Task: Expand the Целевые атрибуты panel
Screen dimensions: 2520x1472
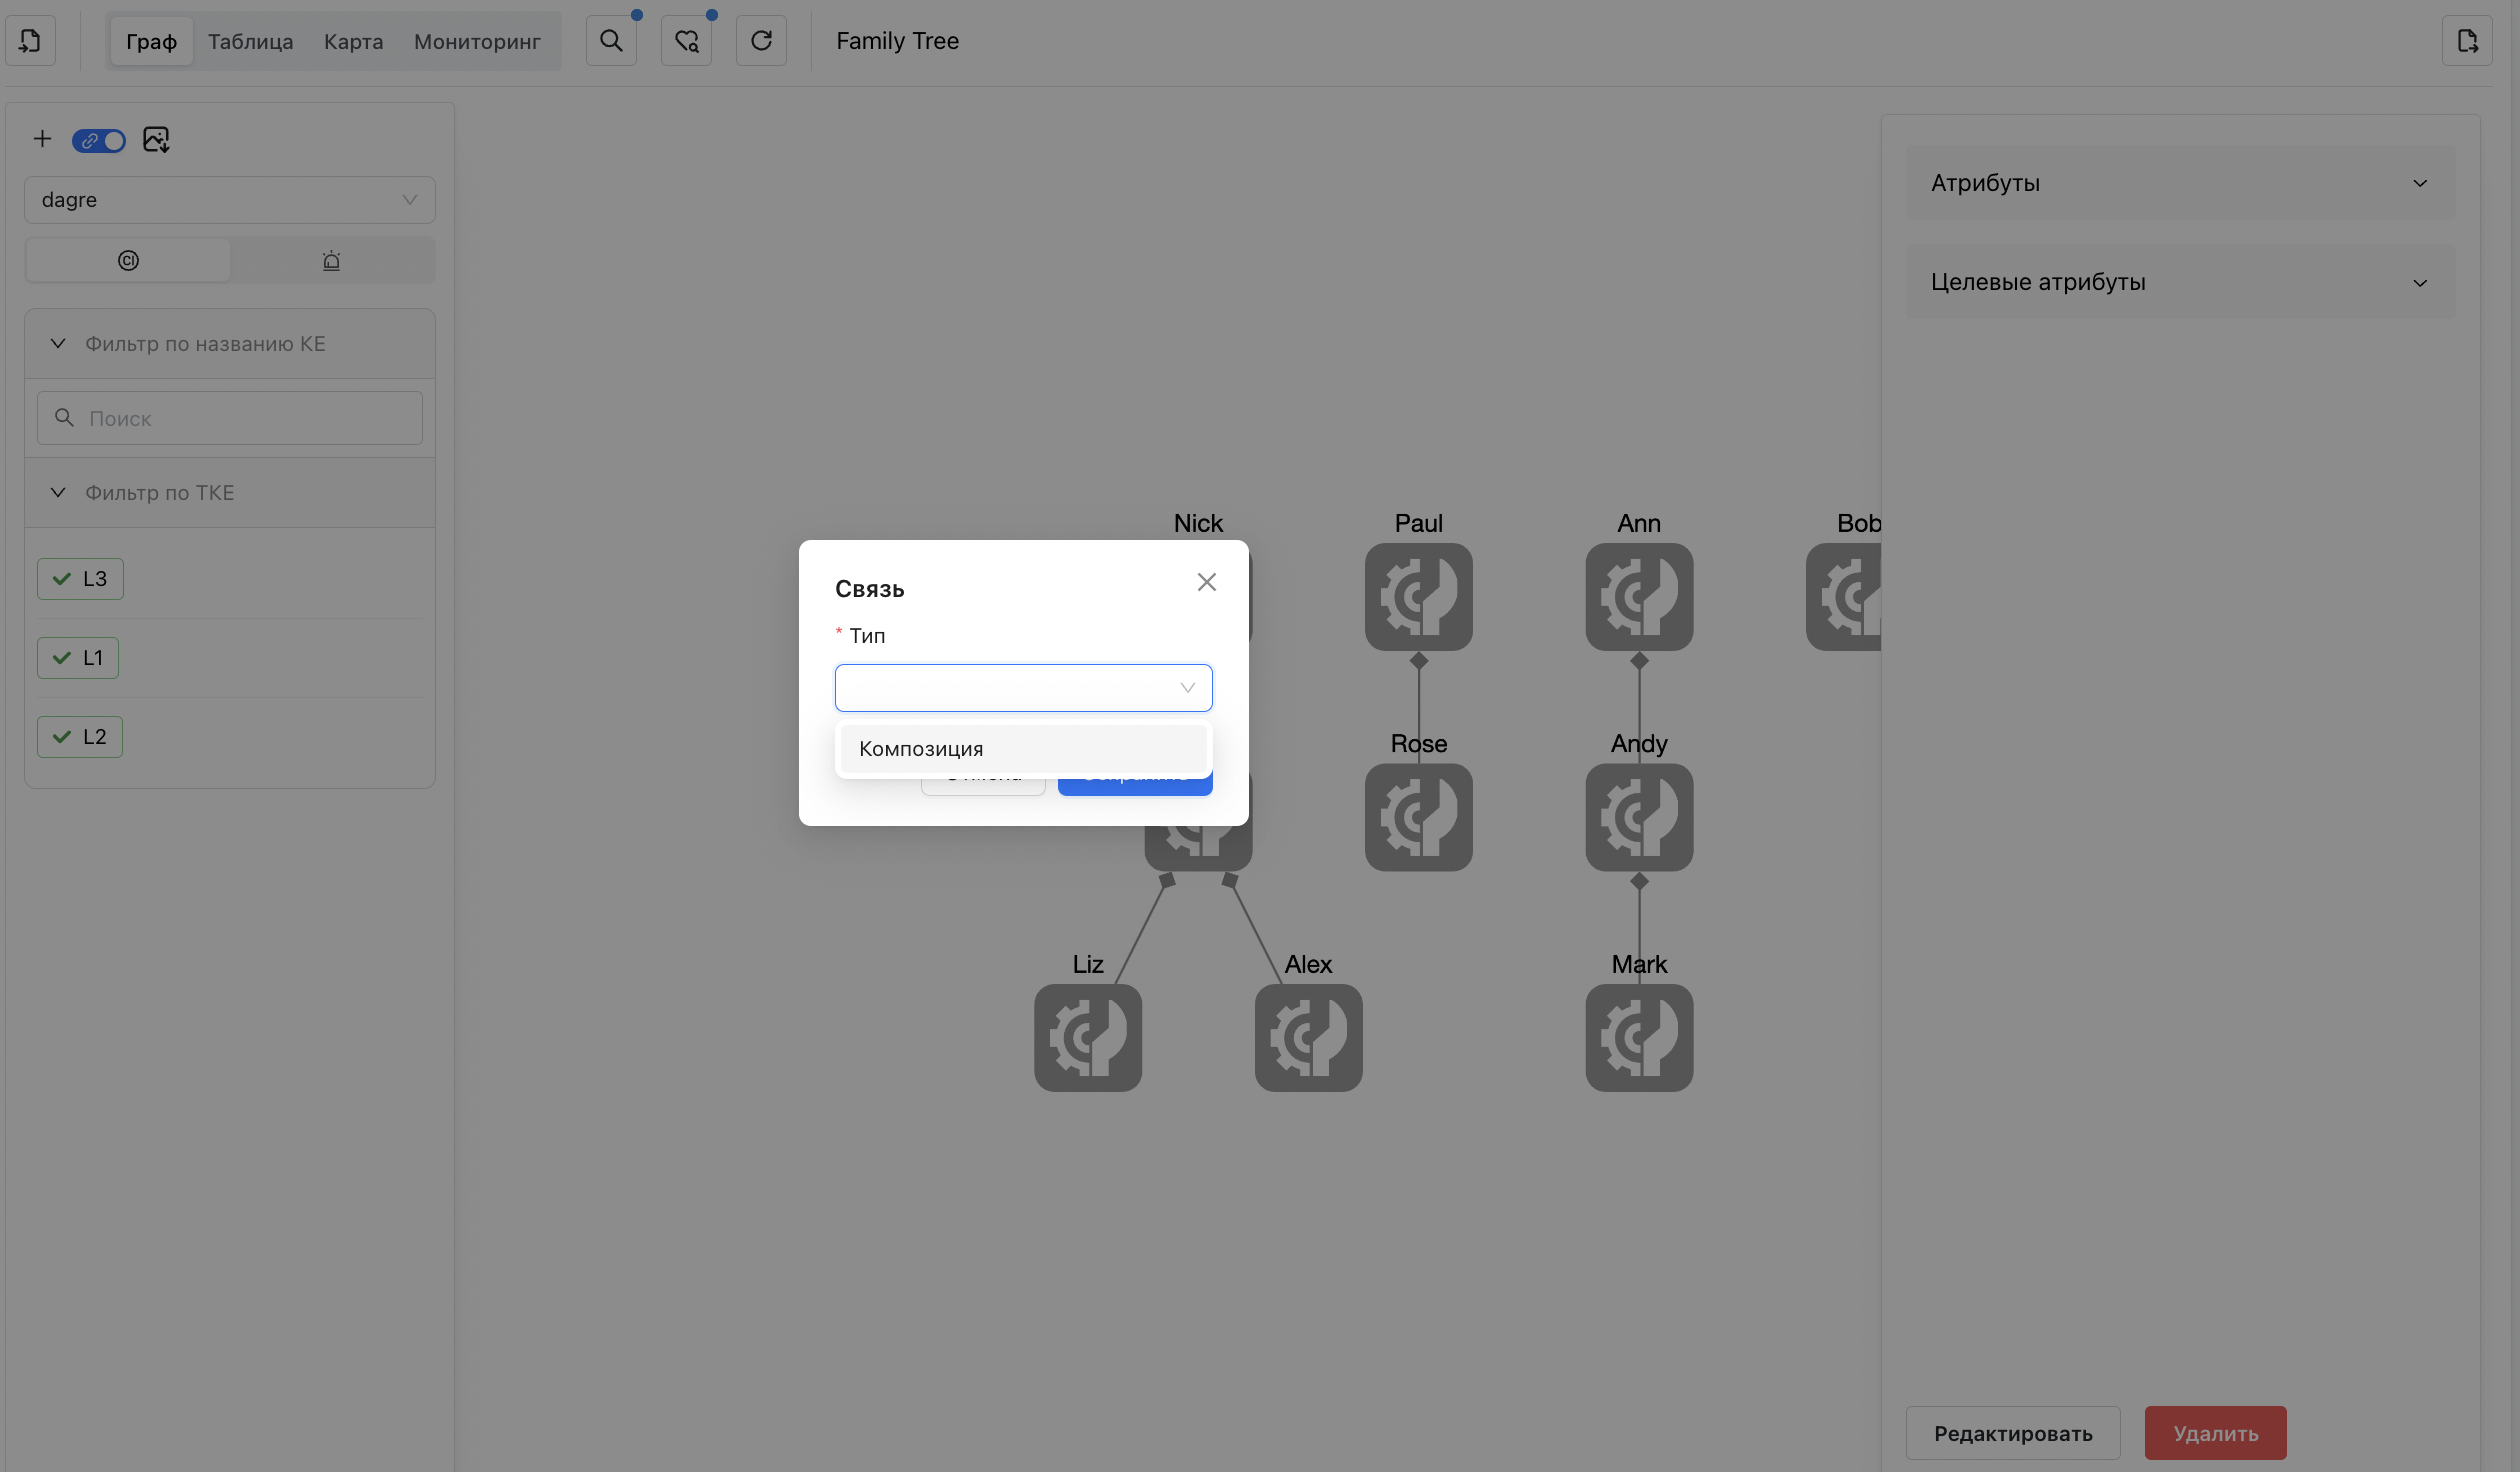Action: (x=2181, y=282)
